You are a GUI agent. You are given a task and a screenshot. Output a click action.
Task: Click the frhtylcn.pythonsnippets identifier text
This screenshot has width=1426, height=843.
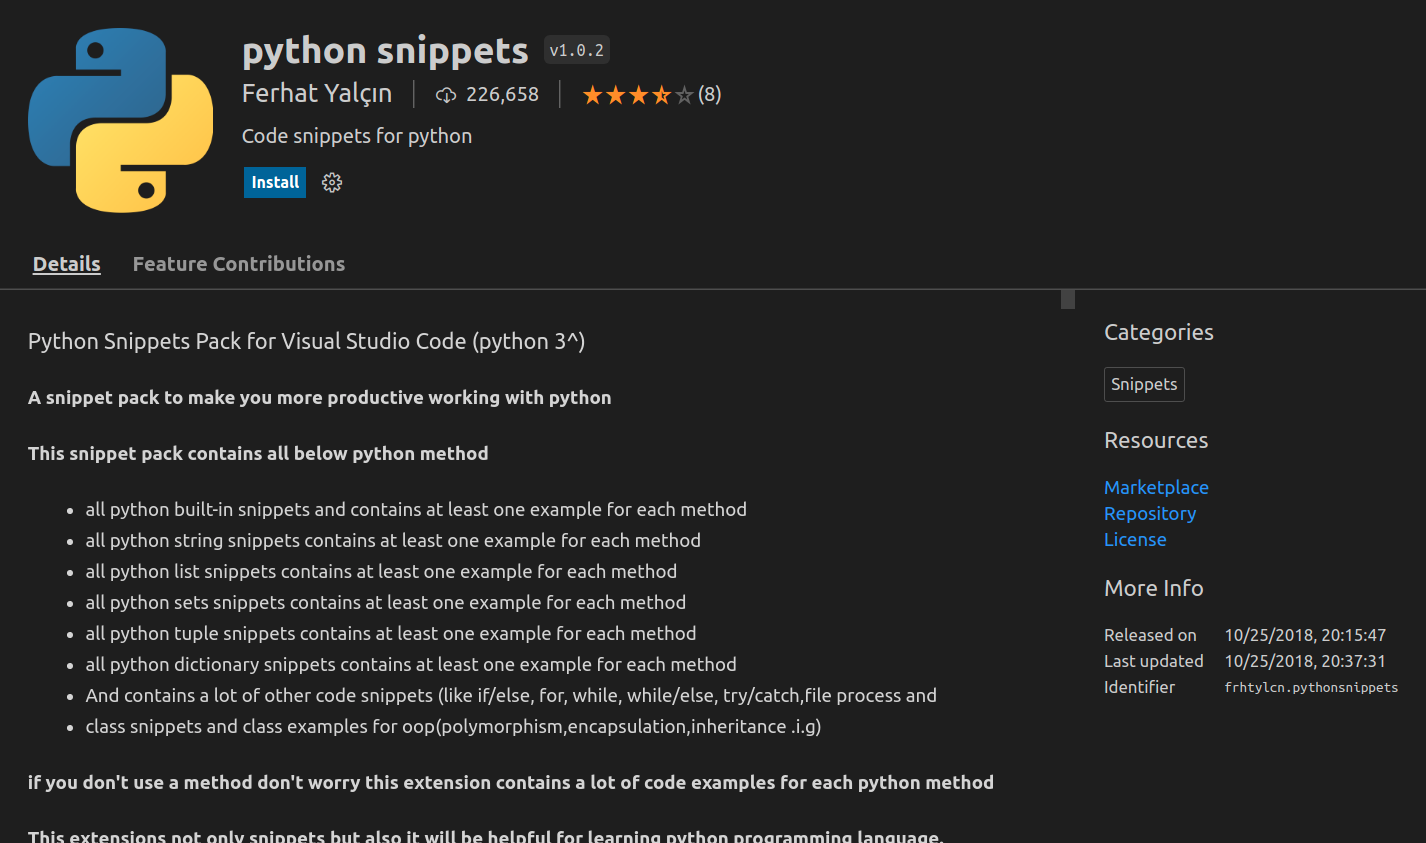tap(1310, 687)
